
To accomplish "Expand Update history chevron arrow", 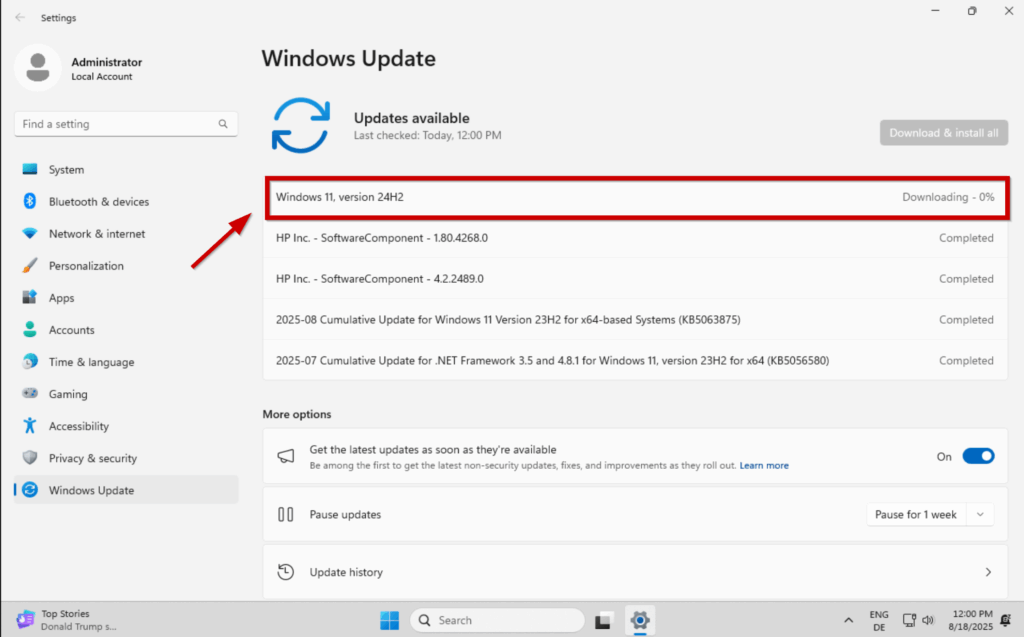I will pyautogui.click(x=988, y=572).
